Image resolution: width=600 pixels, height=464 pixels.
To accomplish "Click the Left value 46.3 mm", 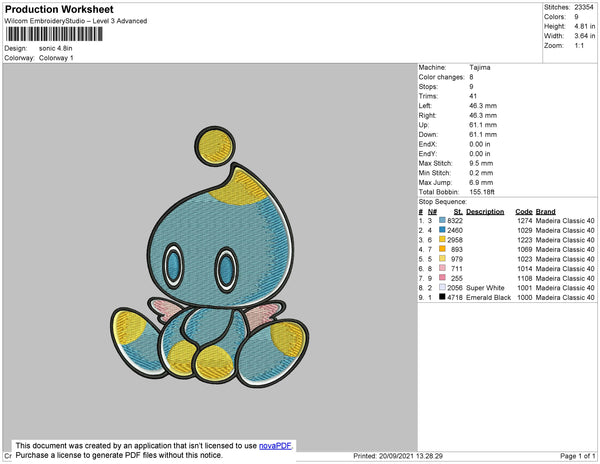I will (483, 106).
